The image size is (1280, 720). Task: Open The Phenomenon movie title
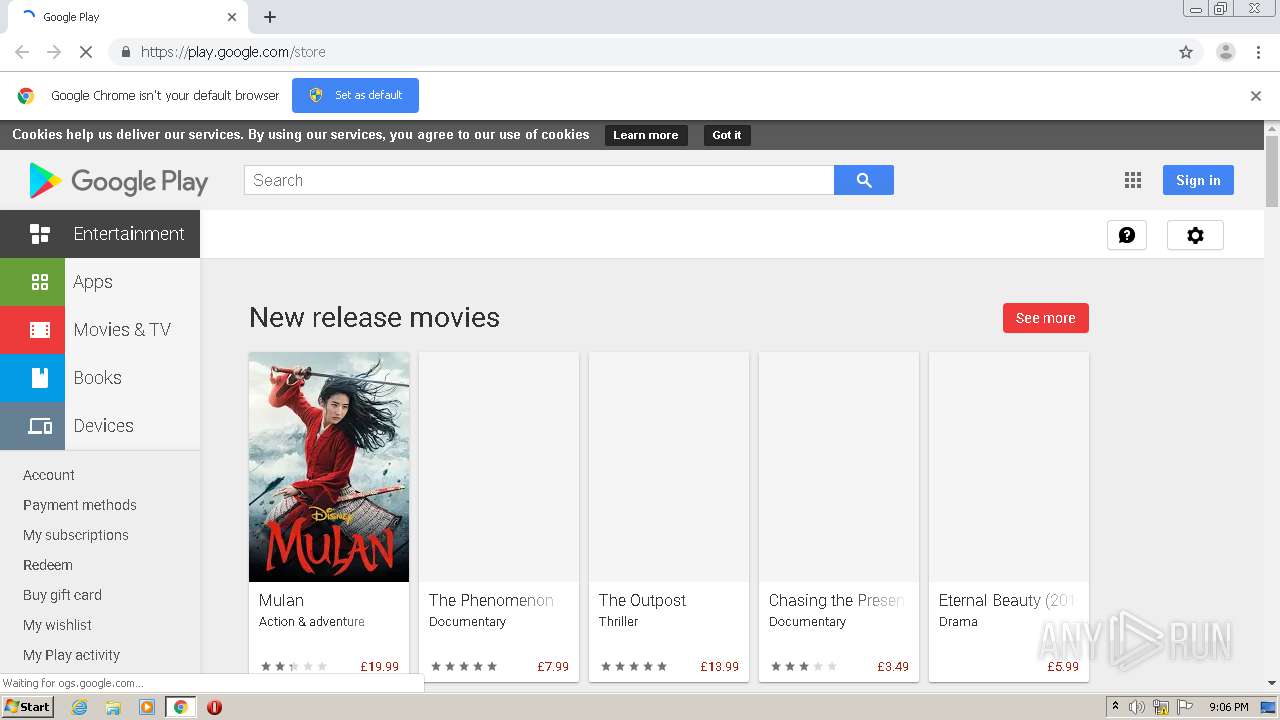[491, 600]
